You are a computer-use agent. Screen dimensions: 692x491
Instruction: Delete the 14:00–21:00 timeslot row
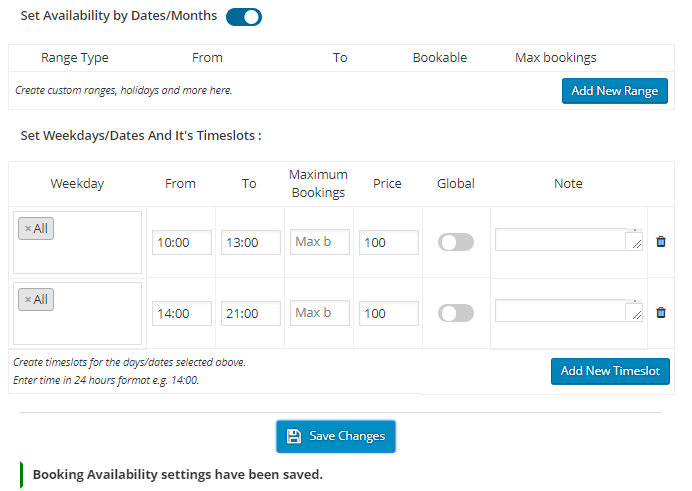coord(660,312)
